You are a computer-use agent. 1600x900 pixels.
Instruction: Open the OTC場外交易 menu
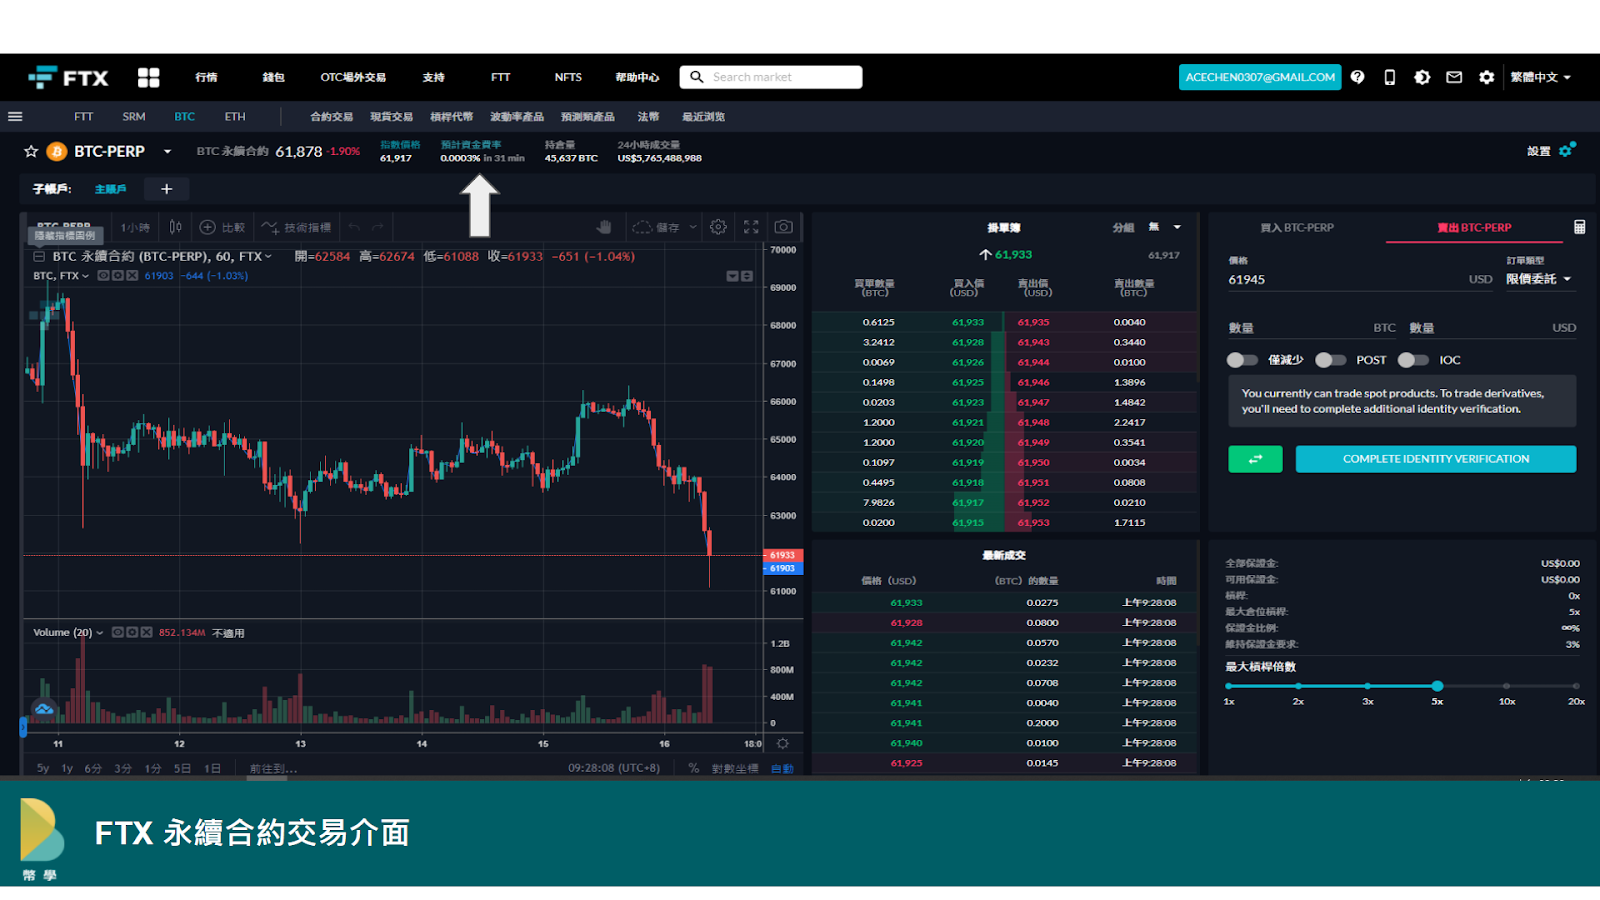353,77
